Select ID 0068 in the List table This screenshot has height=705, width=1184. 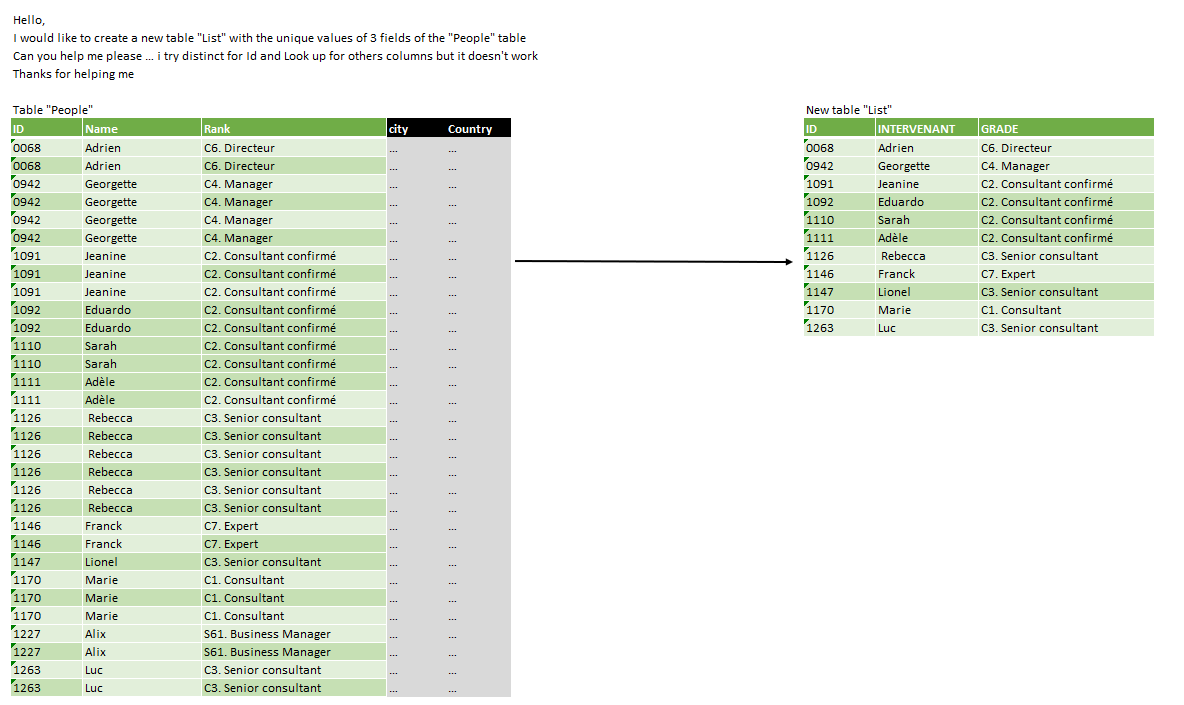840,148
